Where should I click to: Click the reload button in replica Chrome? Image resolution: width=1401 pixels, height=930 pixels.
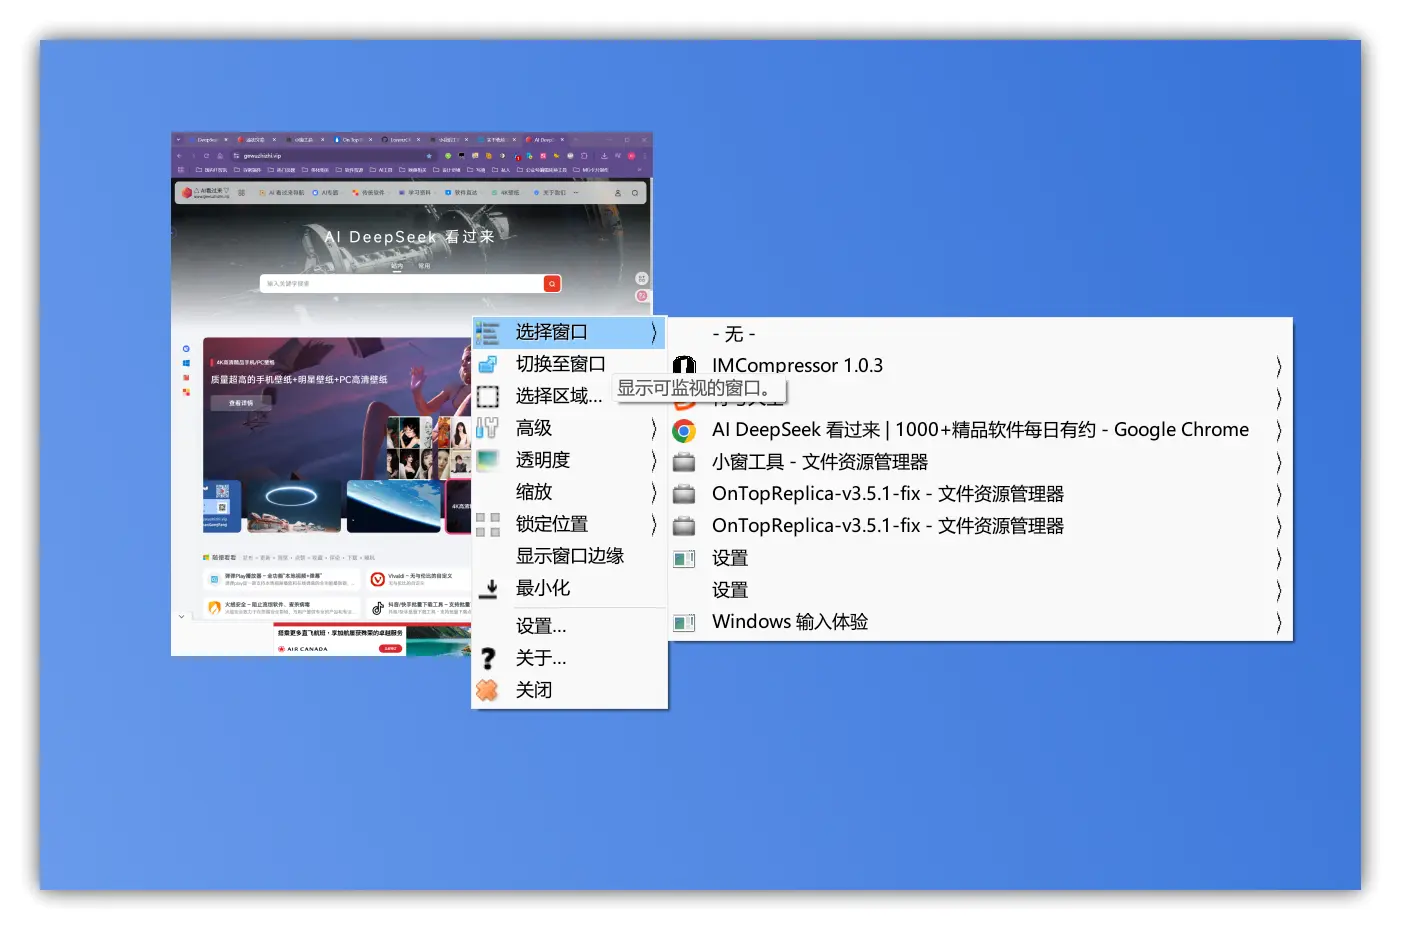coord(206,156)
